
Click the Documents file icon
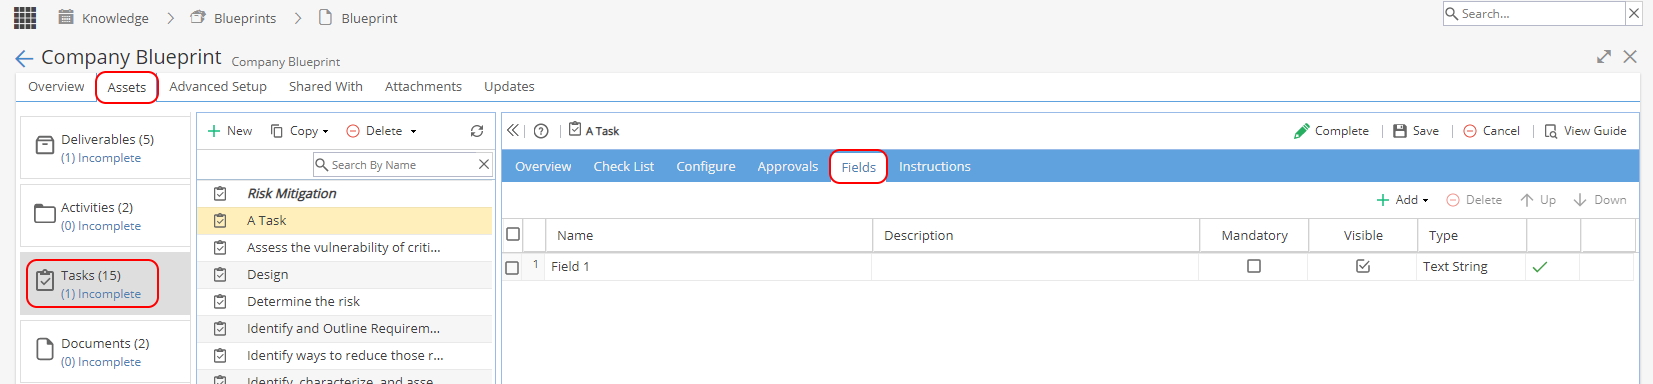(x=45, y=349)
